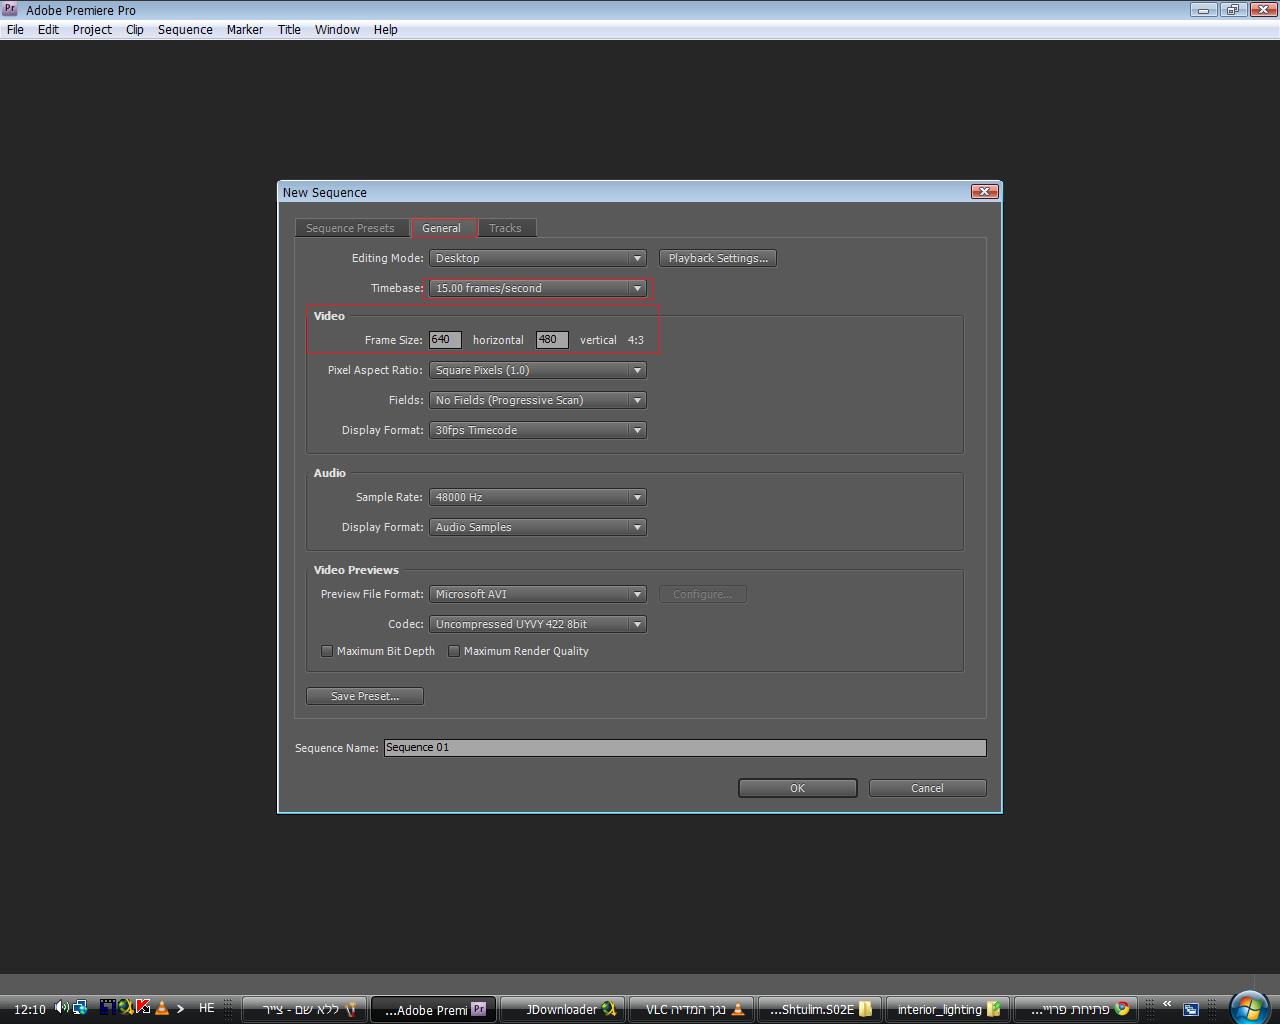The height and width of the screenshot is (1024, 1280).
Task: Open the Timebase dropdown
Action: pyautogui.click(x=538, y=288)
